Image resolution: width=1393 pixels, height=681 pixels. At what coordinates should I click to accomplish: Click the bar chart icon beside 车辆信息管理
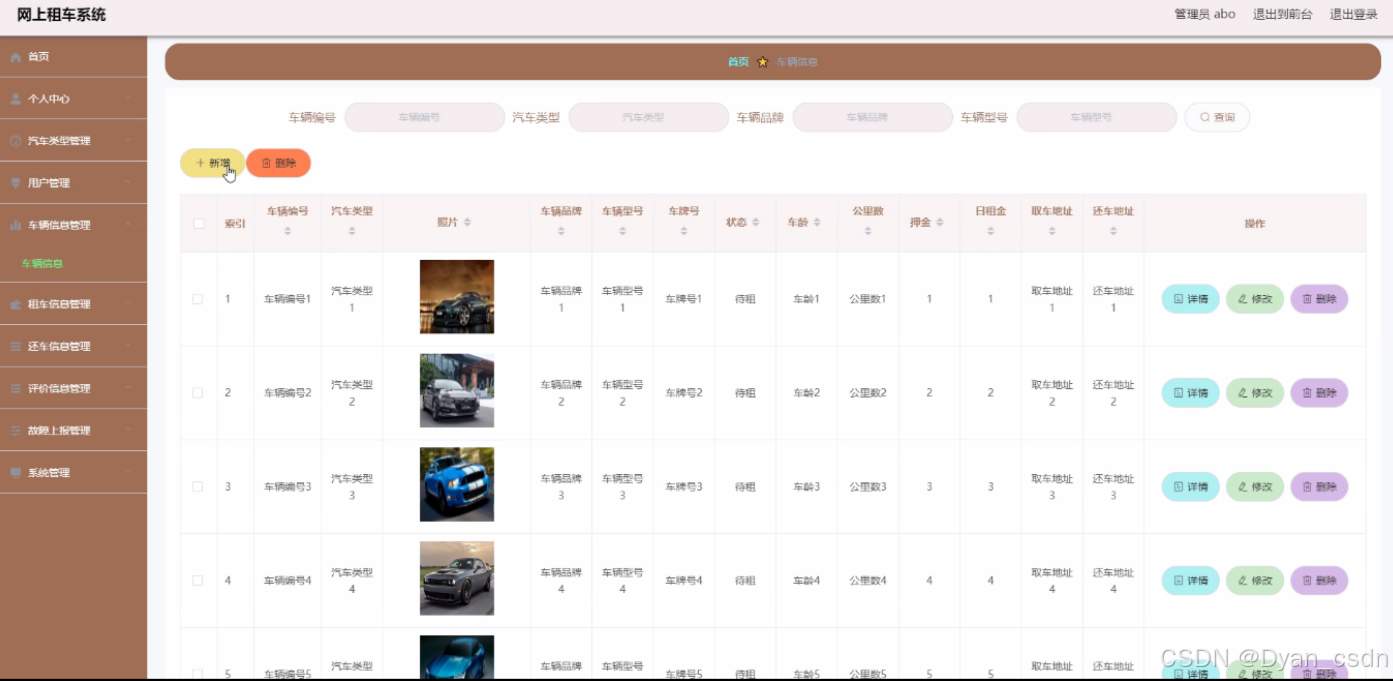[15, 225]
